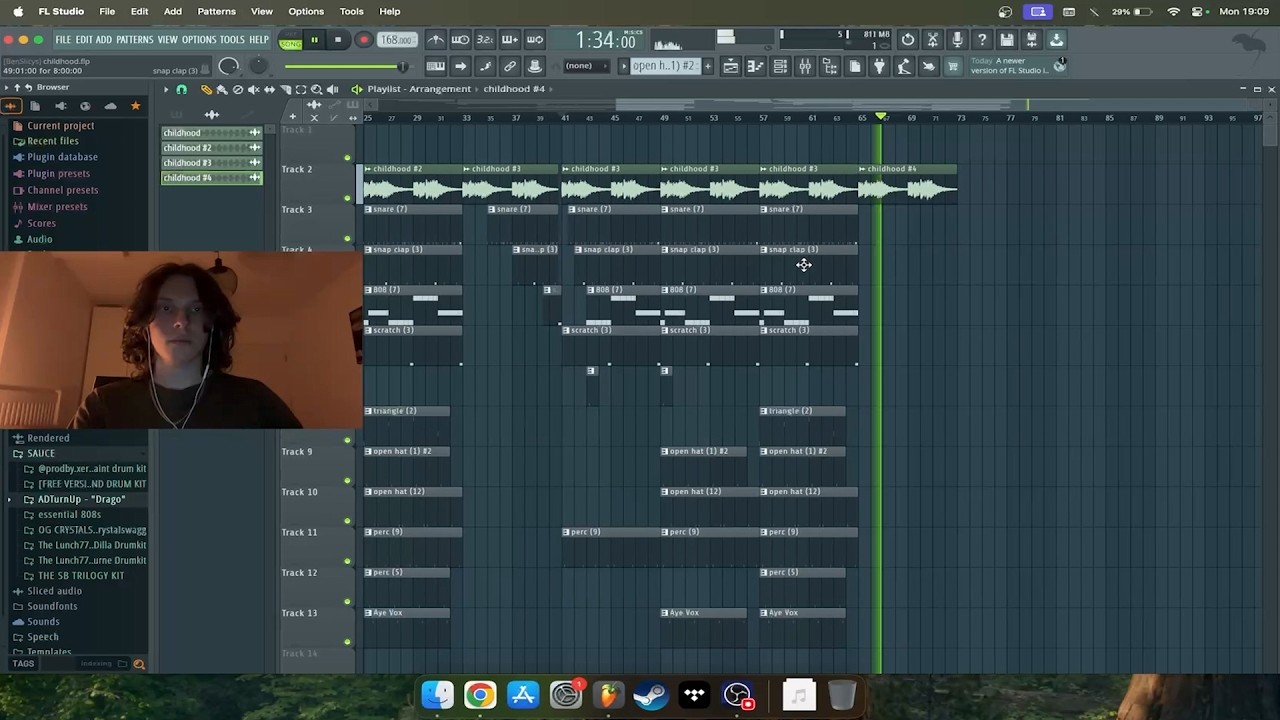Open undo history icon
1280x720 pixels.
click(x=907, y=40)
